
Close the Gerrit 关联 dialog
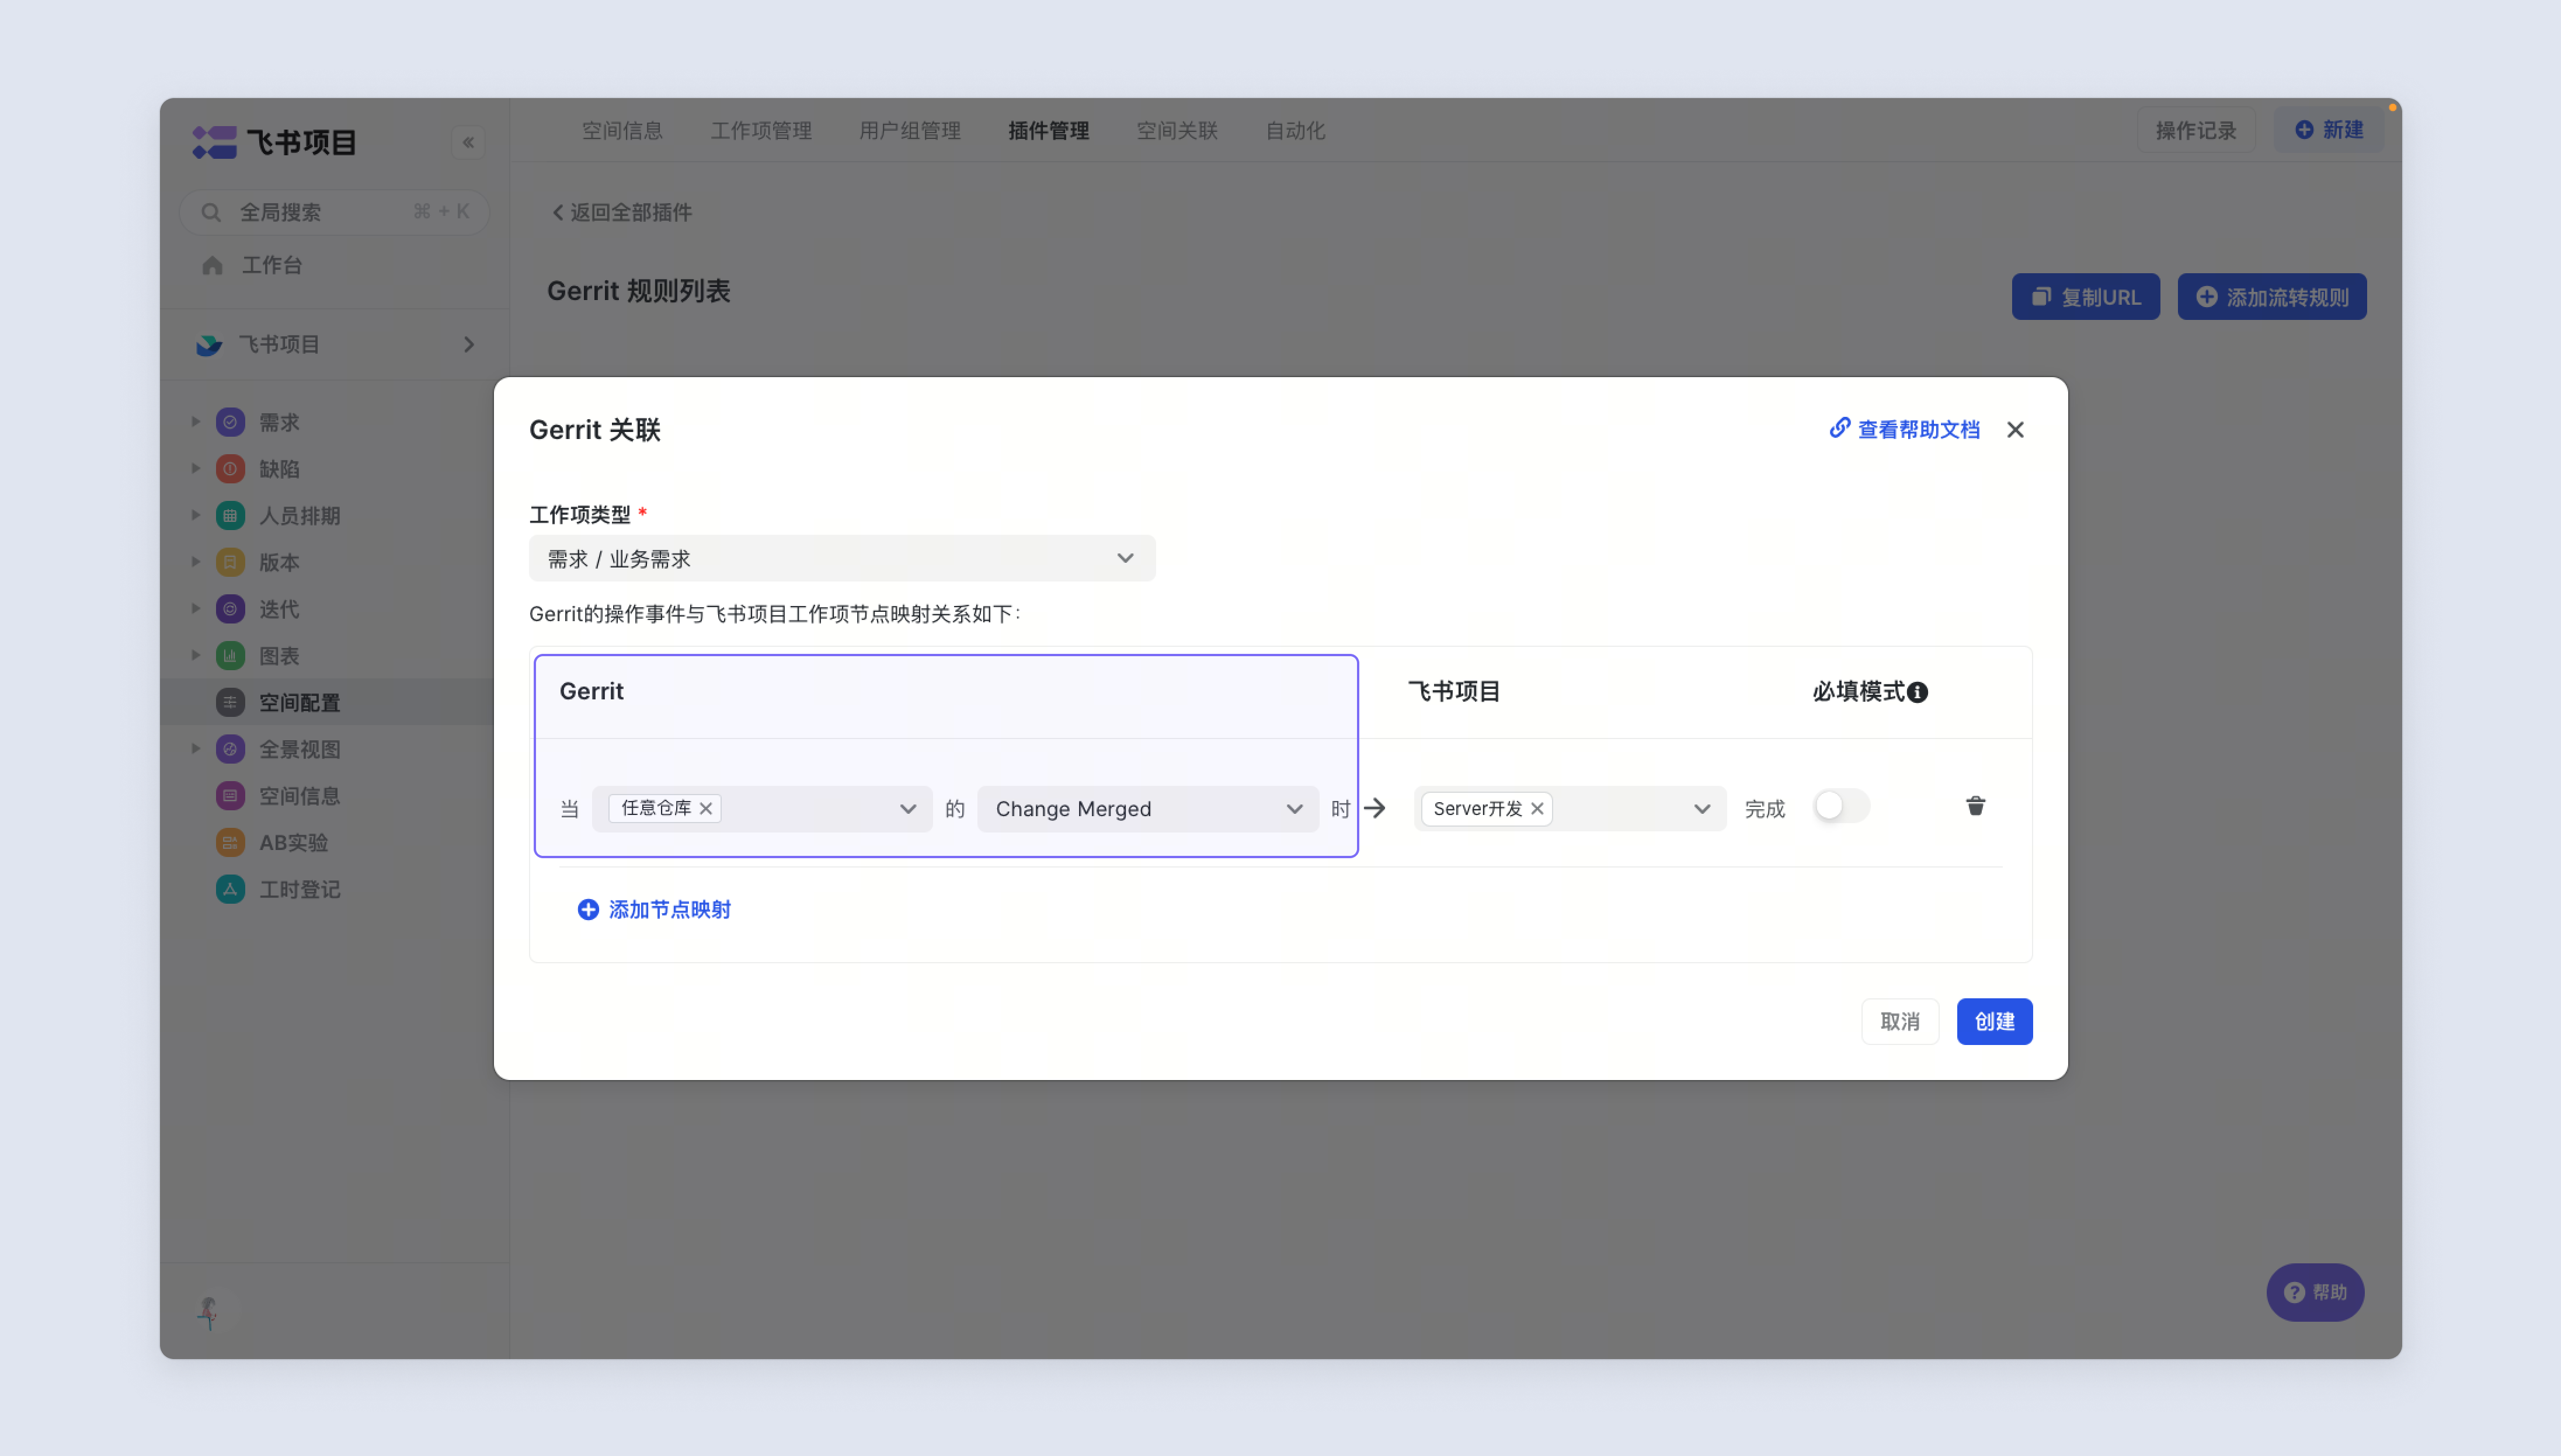pyautogui.click(x=2015, y=430)
